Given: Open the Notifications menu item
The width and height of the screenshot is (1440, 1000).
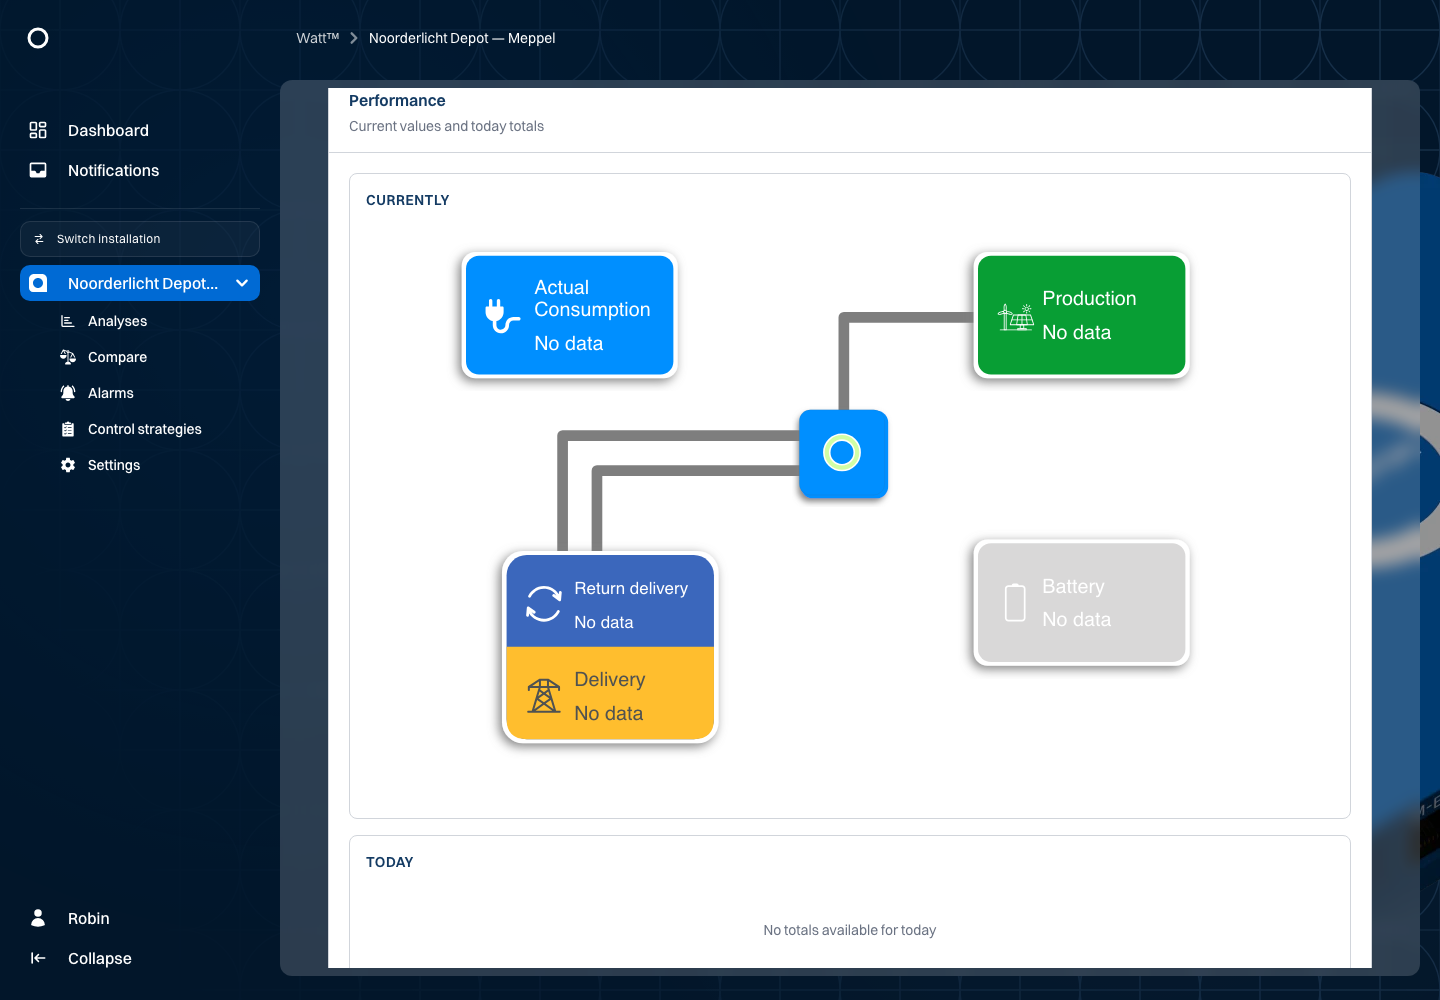Looking at the screenshot, I should [140, 170].
